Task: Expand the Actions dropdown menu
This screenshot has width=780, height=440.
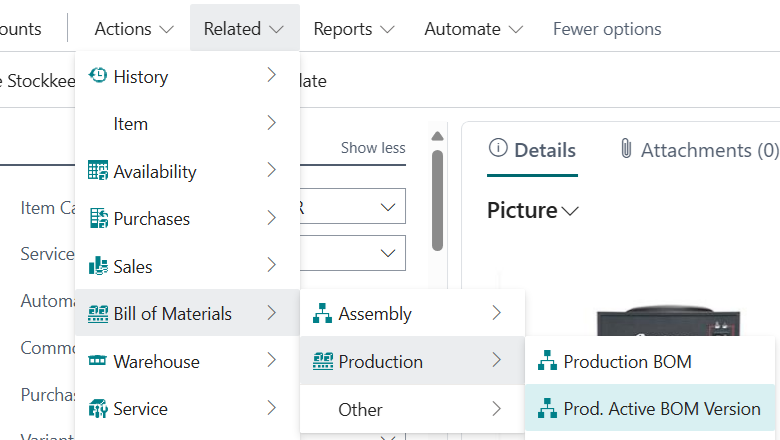Action: click(134, 29)
